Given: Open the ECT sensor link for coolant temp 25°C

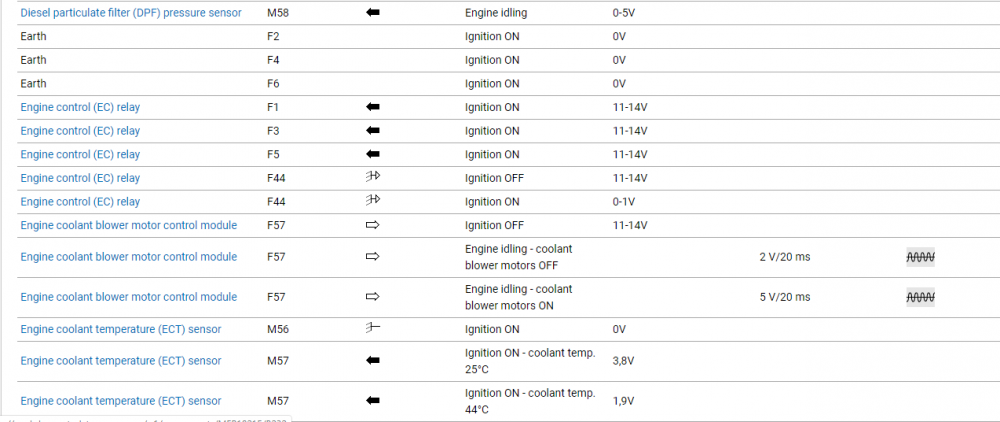Looking at the screenshot, I should 120,361.
